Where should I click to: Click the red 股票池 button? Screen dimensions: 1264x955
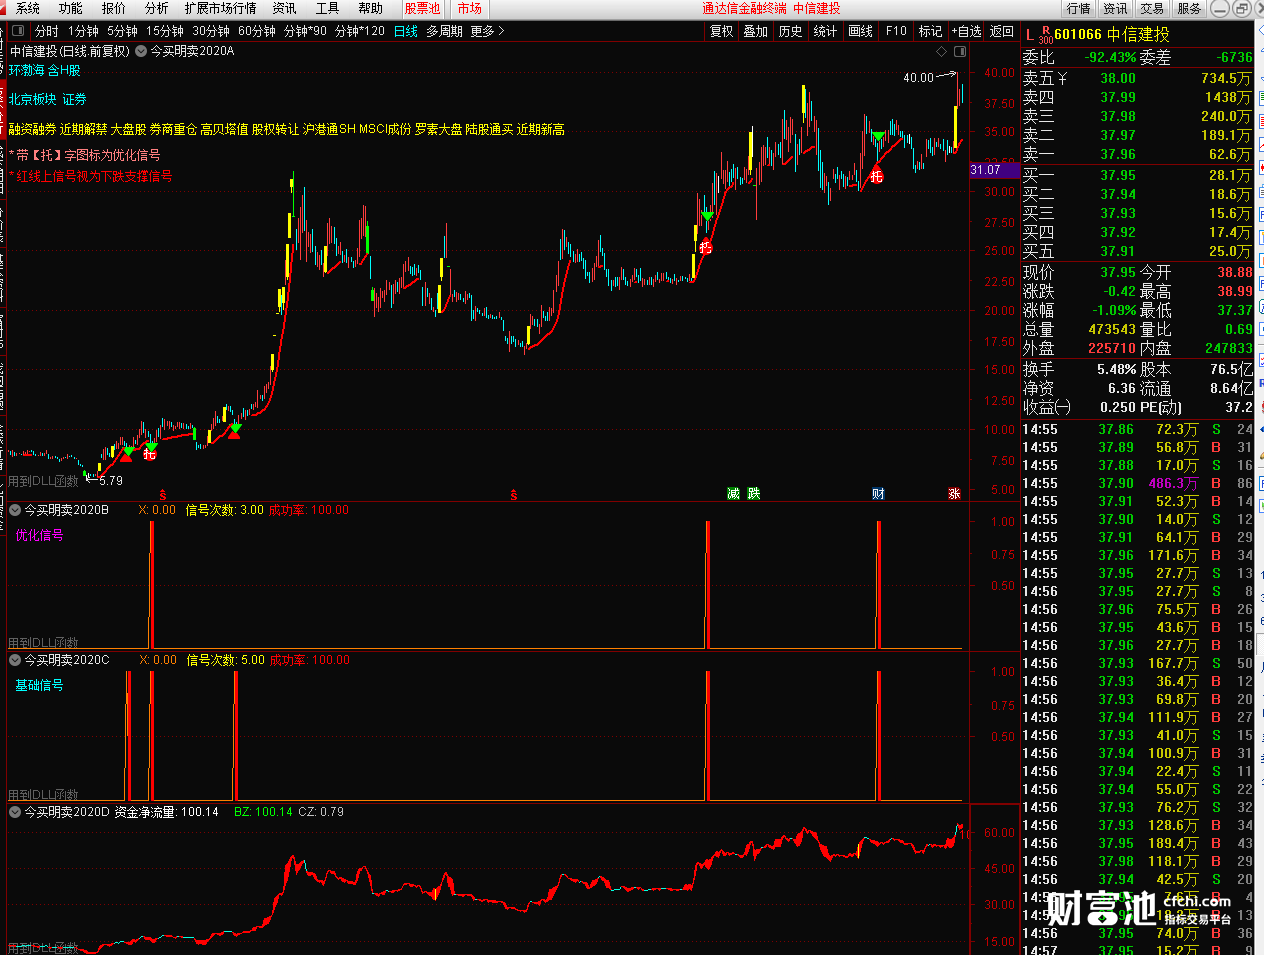[x=423, y=8]
